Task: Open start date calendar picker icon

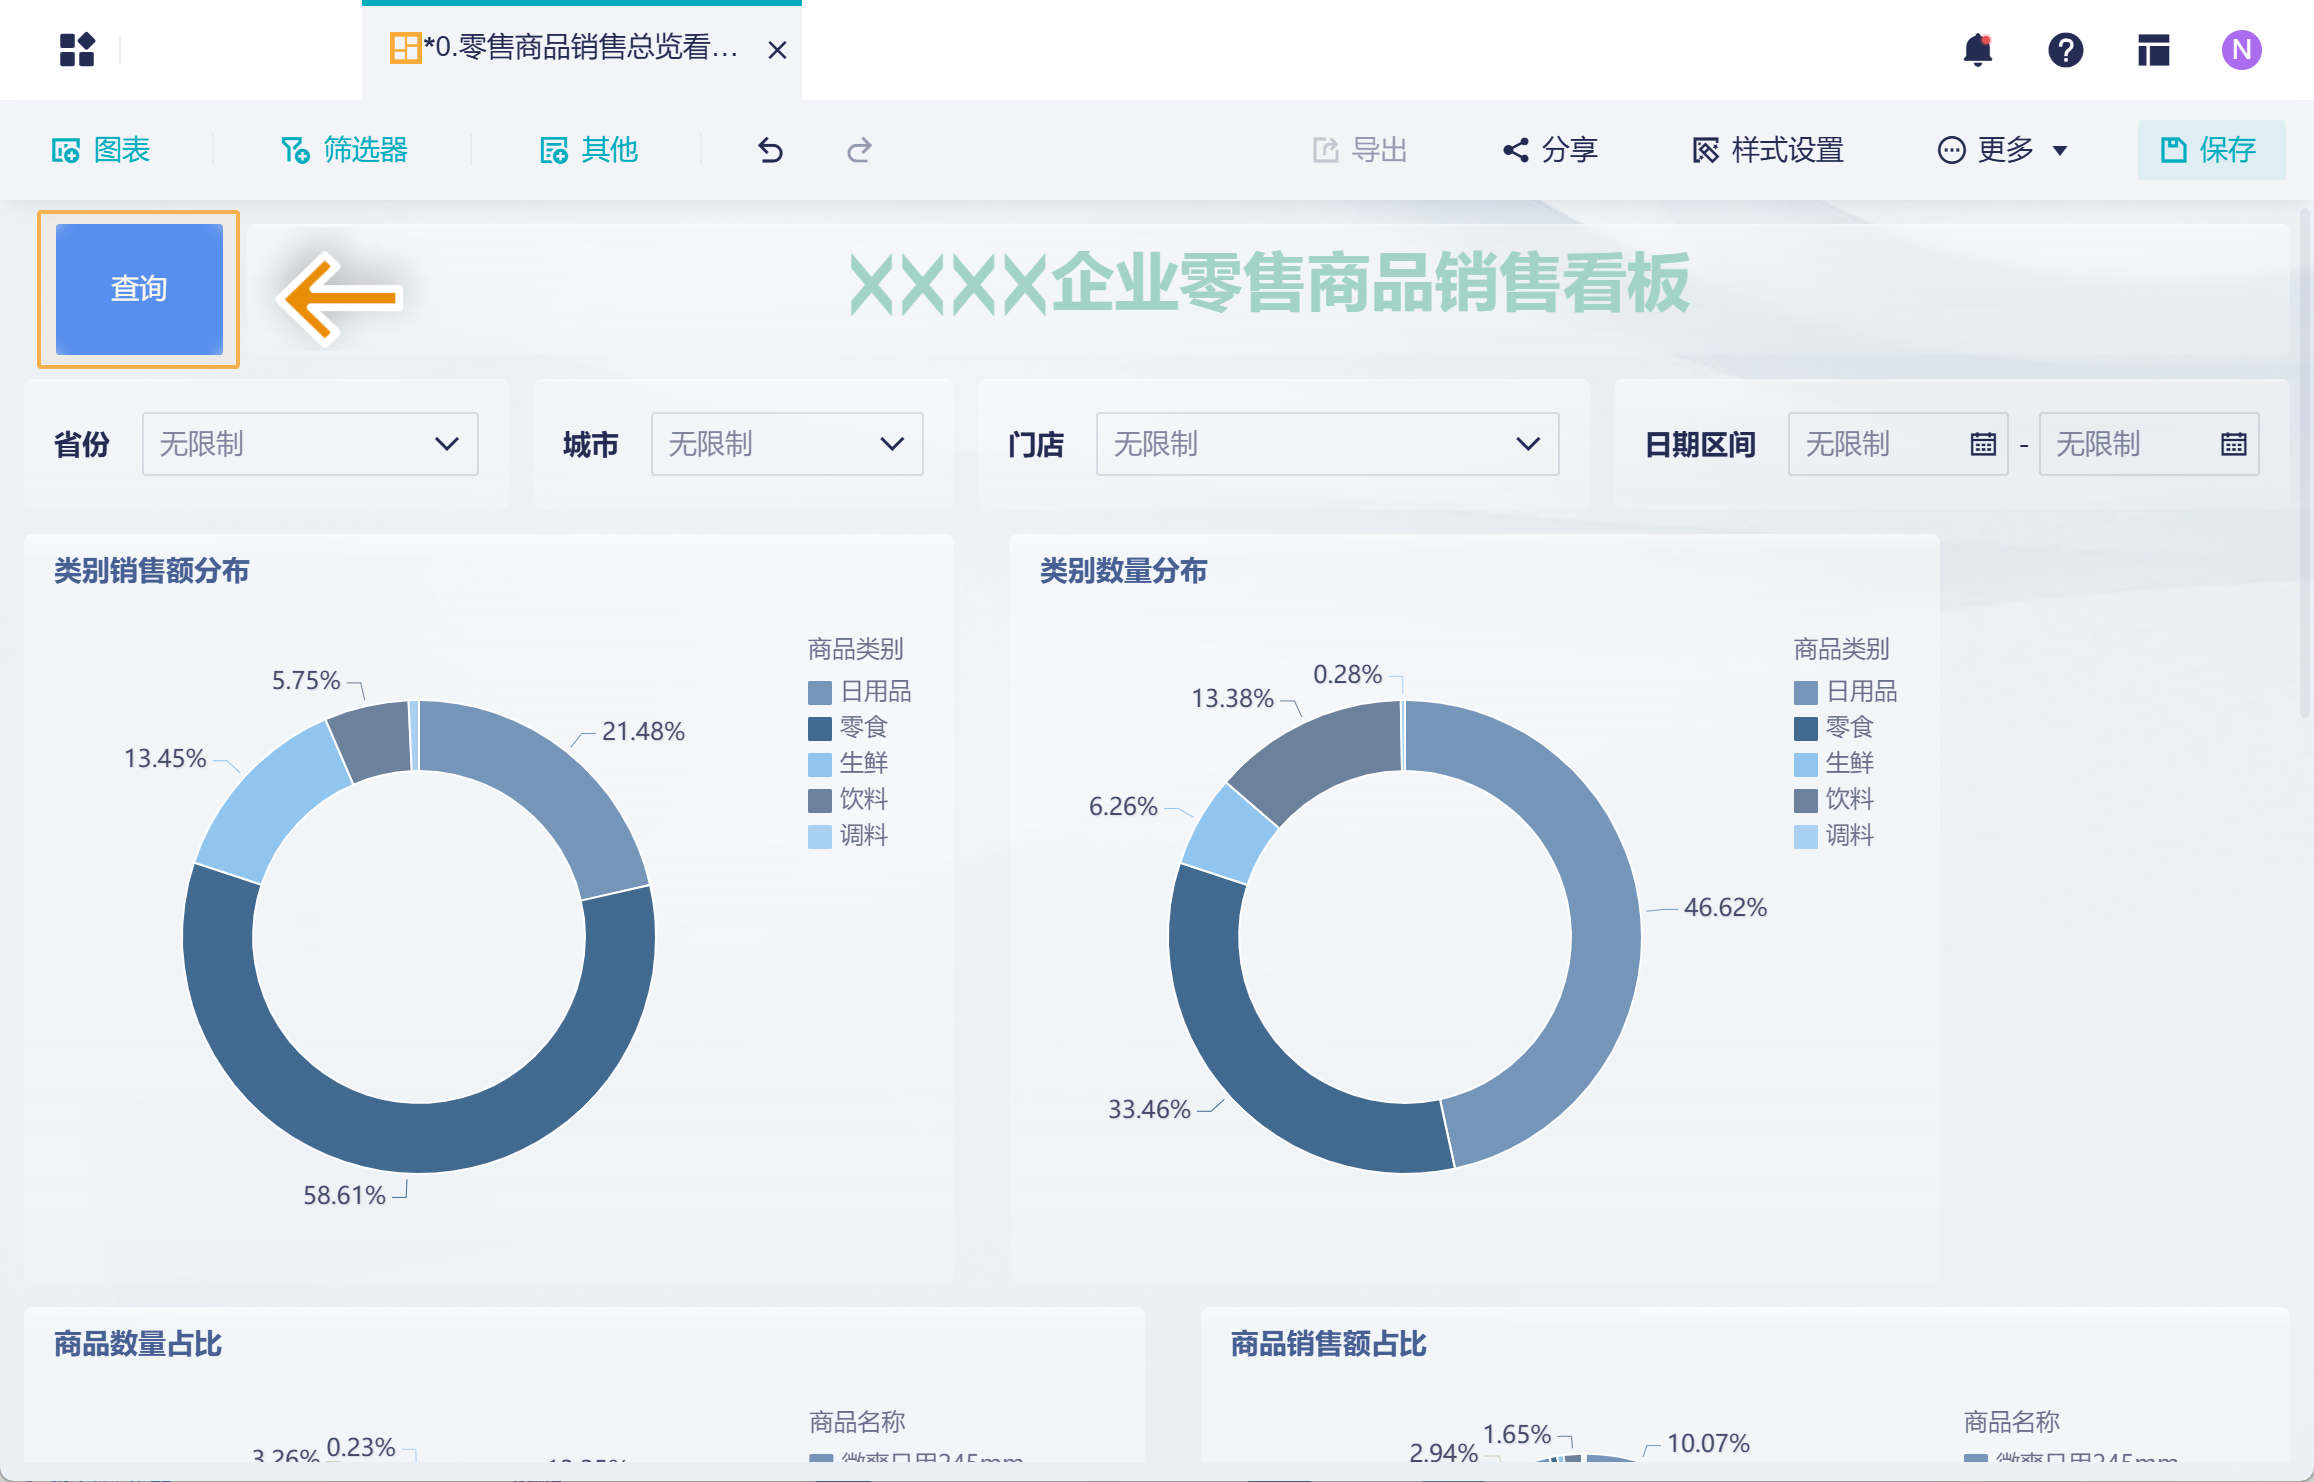Action: 1983,444
